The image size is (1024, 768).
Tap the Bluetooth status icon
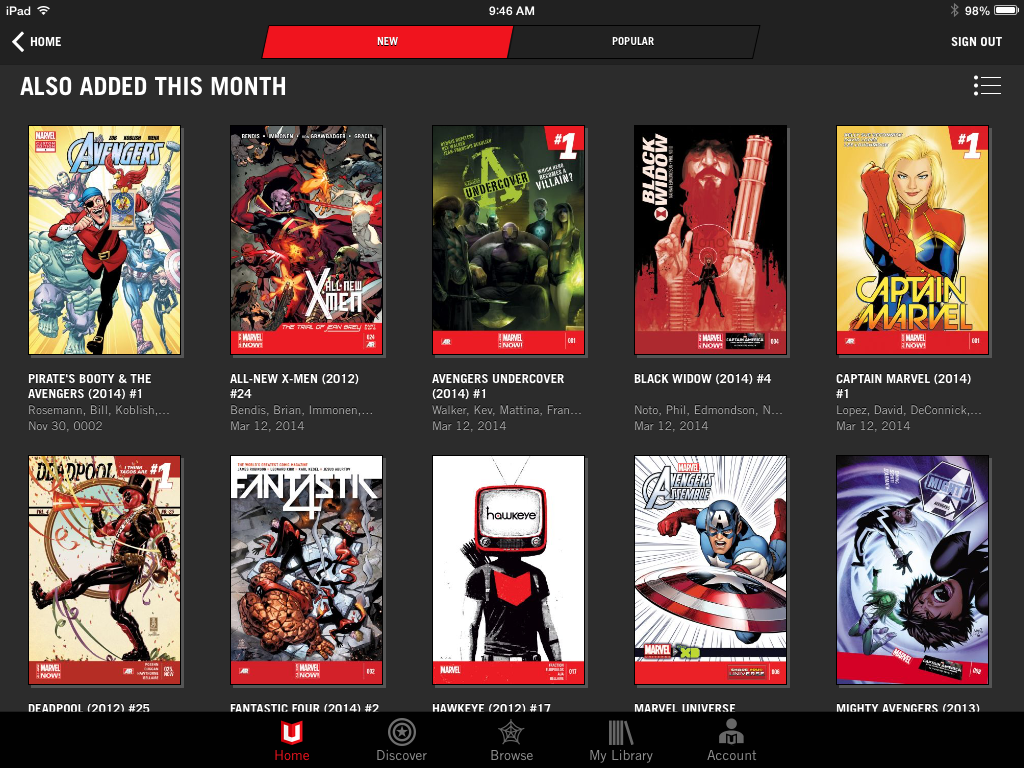pyautogui.click(x=953, y=11)
